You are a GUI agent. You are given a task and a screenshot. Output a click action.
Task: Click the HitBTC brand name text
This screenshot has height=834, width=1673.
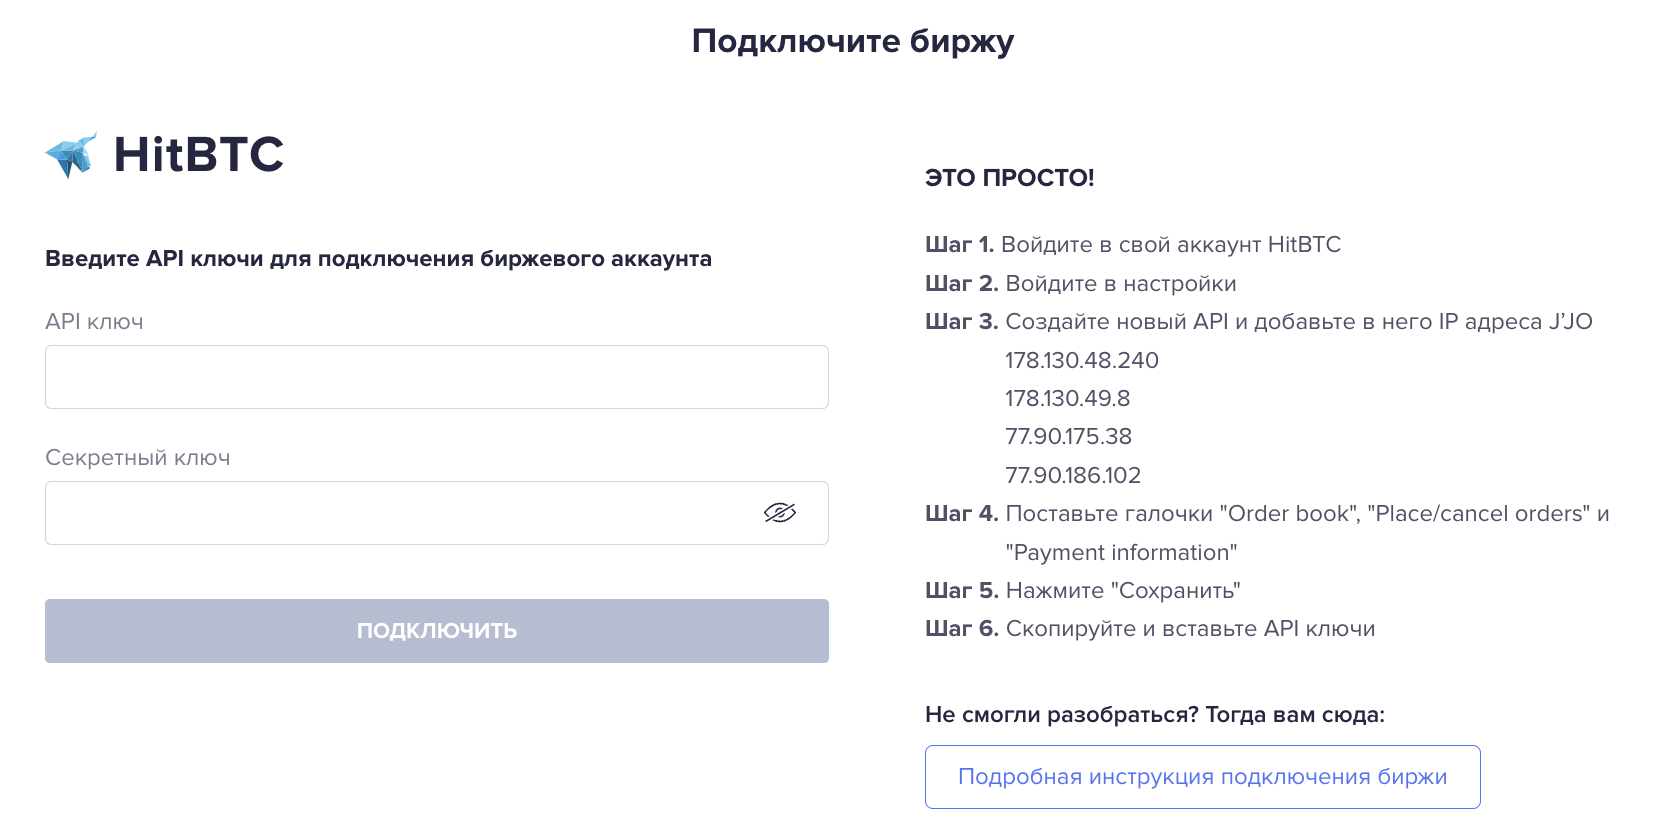pyautogui.click(x=199, y=155)
